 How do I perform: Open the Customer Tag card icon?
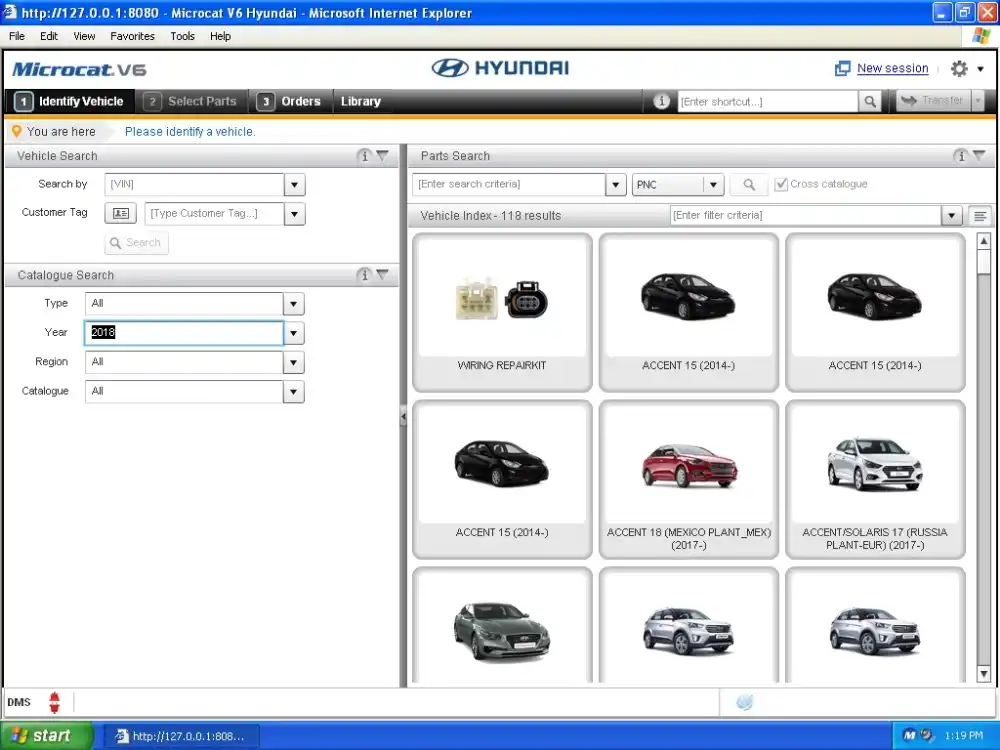121,213
